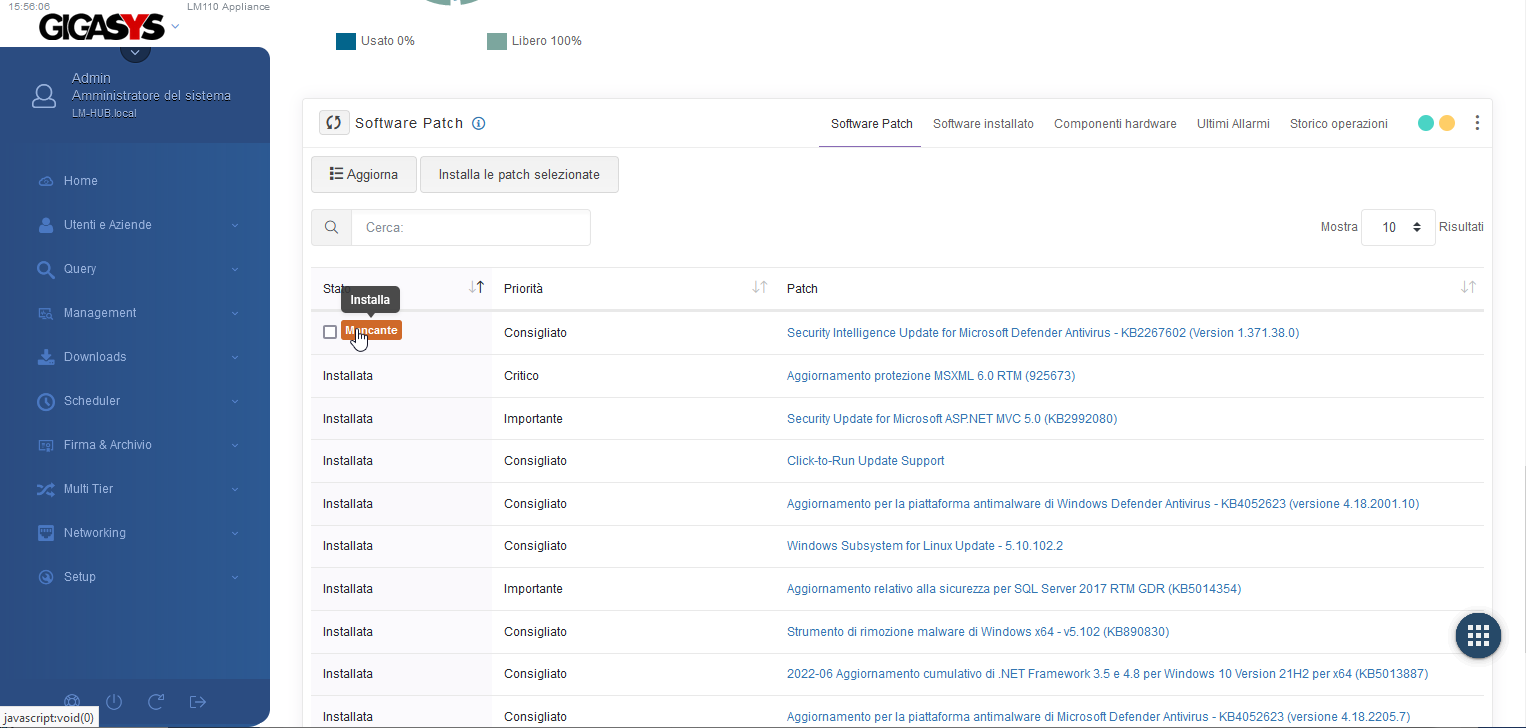
Task: Collapse sidebar using top round chevron button
Action: [x=135, y=52]
